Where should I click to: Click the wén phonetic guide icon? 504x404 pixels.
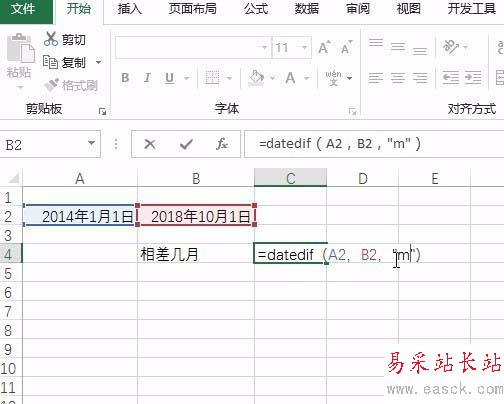click(x=334, y=78)
